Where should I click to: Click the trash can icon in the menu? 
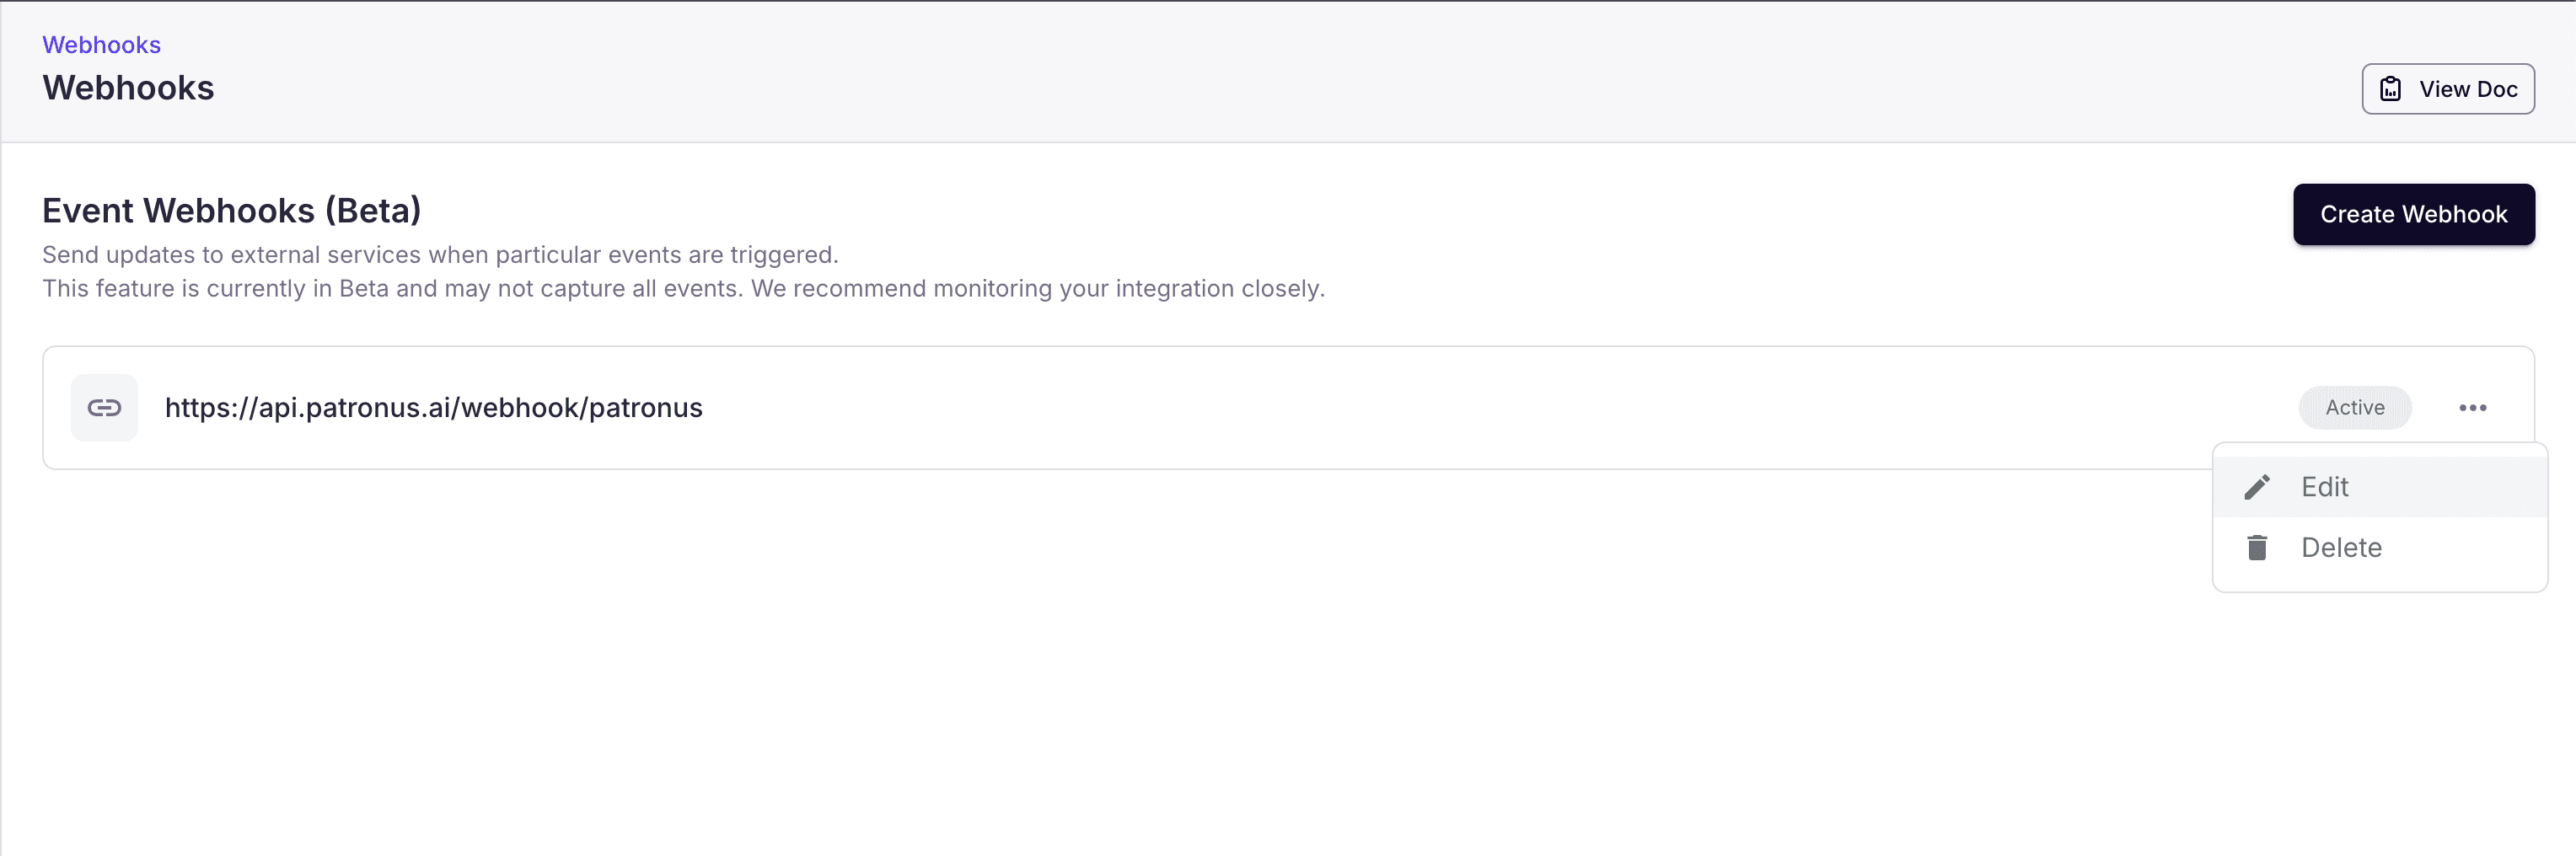(x=2257, y=548)
